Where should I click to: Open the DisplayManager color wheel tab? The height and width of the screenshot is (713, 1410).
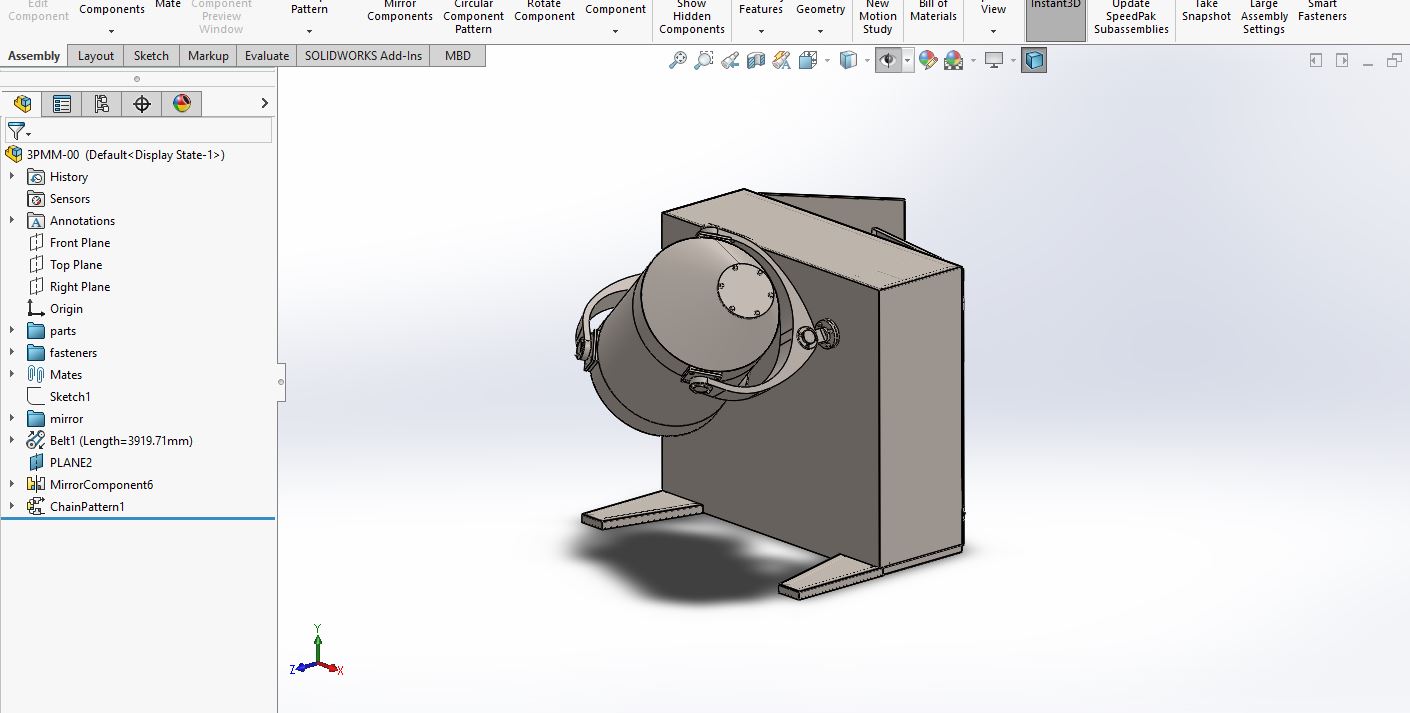pyautogui.click(x=182, y=103)
